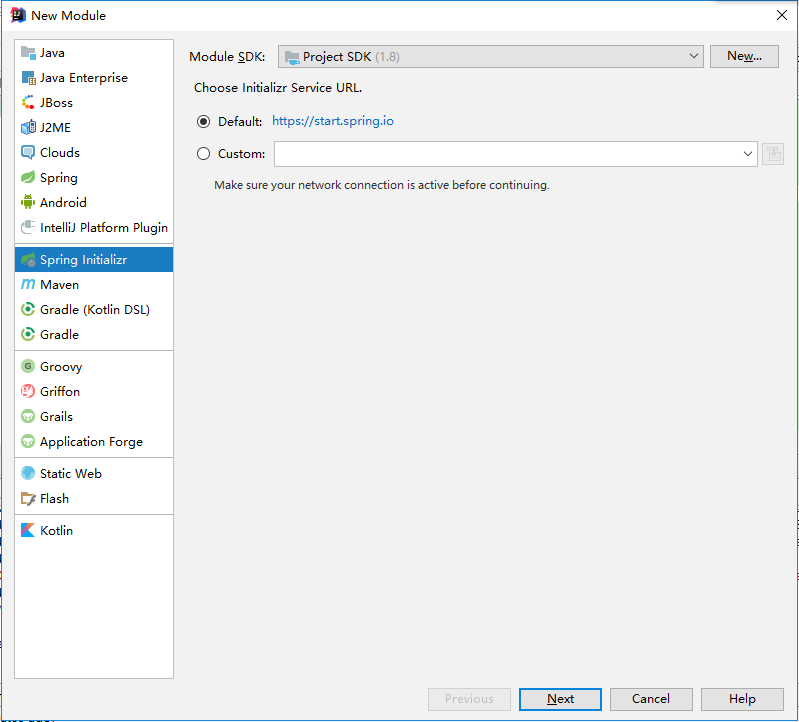Click the Static Web globe icon
Viewport: 799px width, 722px height.
28,473
